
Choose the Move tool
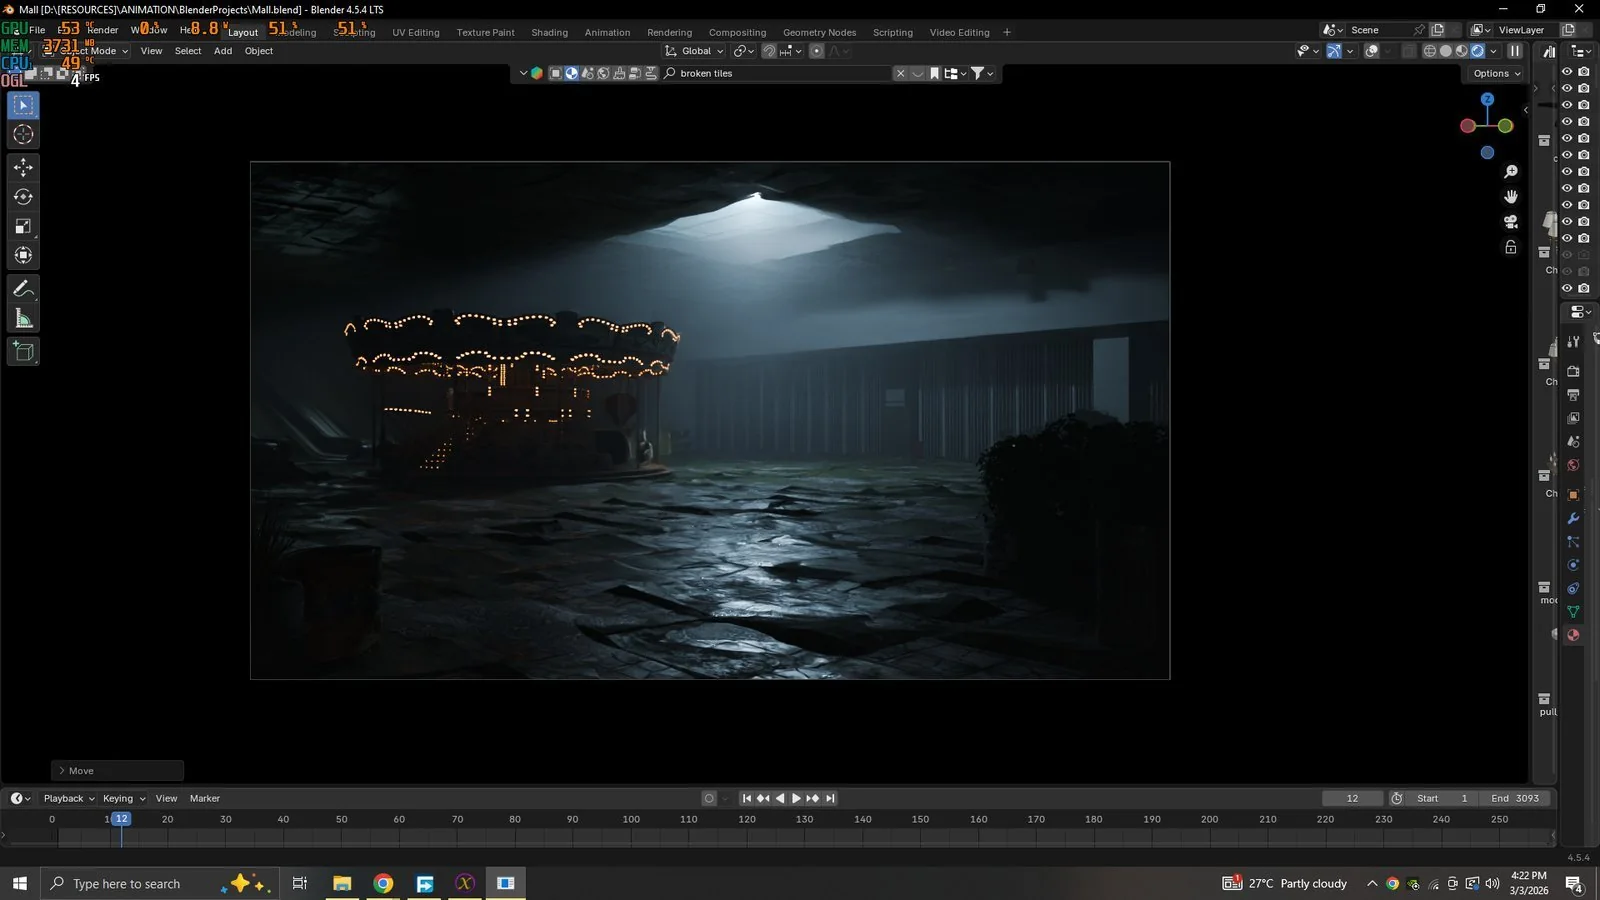[23, 167]
